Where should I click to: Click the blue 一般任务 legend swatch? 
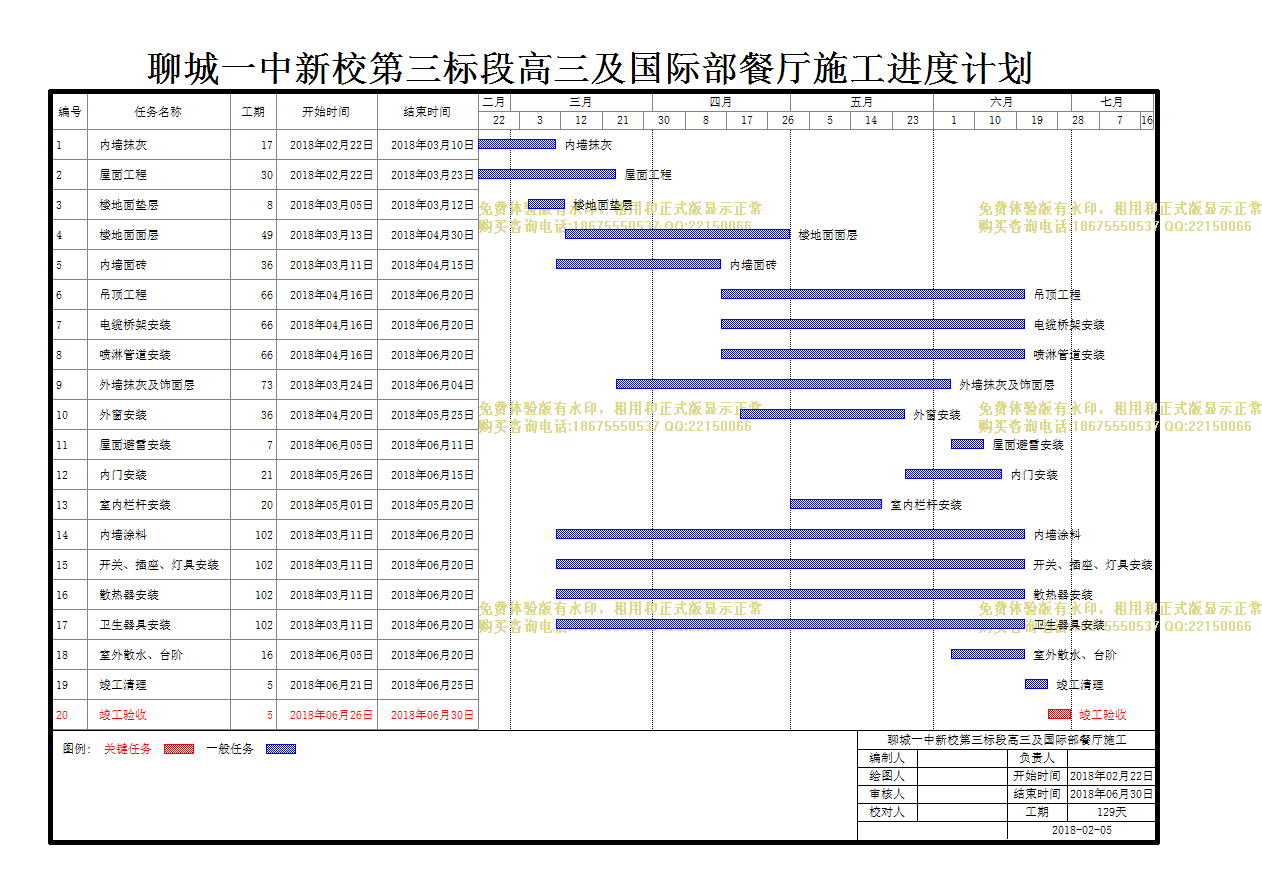pyautogui.click(x=281, y=749)
